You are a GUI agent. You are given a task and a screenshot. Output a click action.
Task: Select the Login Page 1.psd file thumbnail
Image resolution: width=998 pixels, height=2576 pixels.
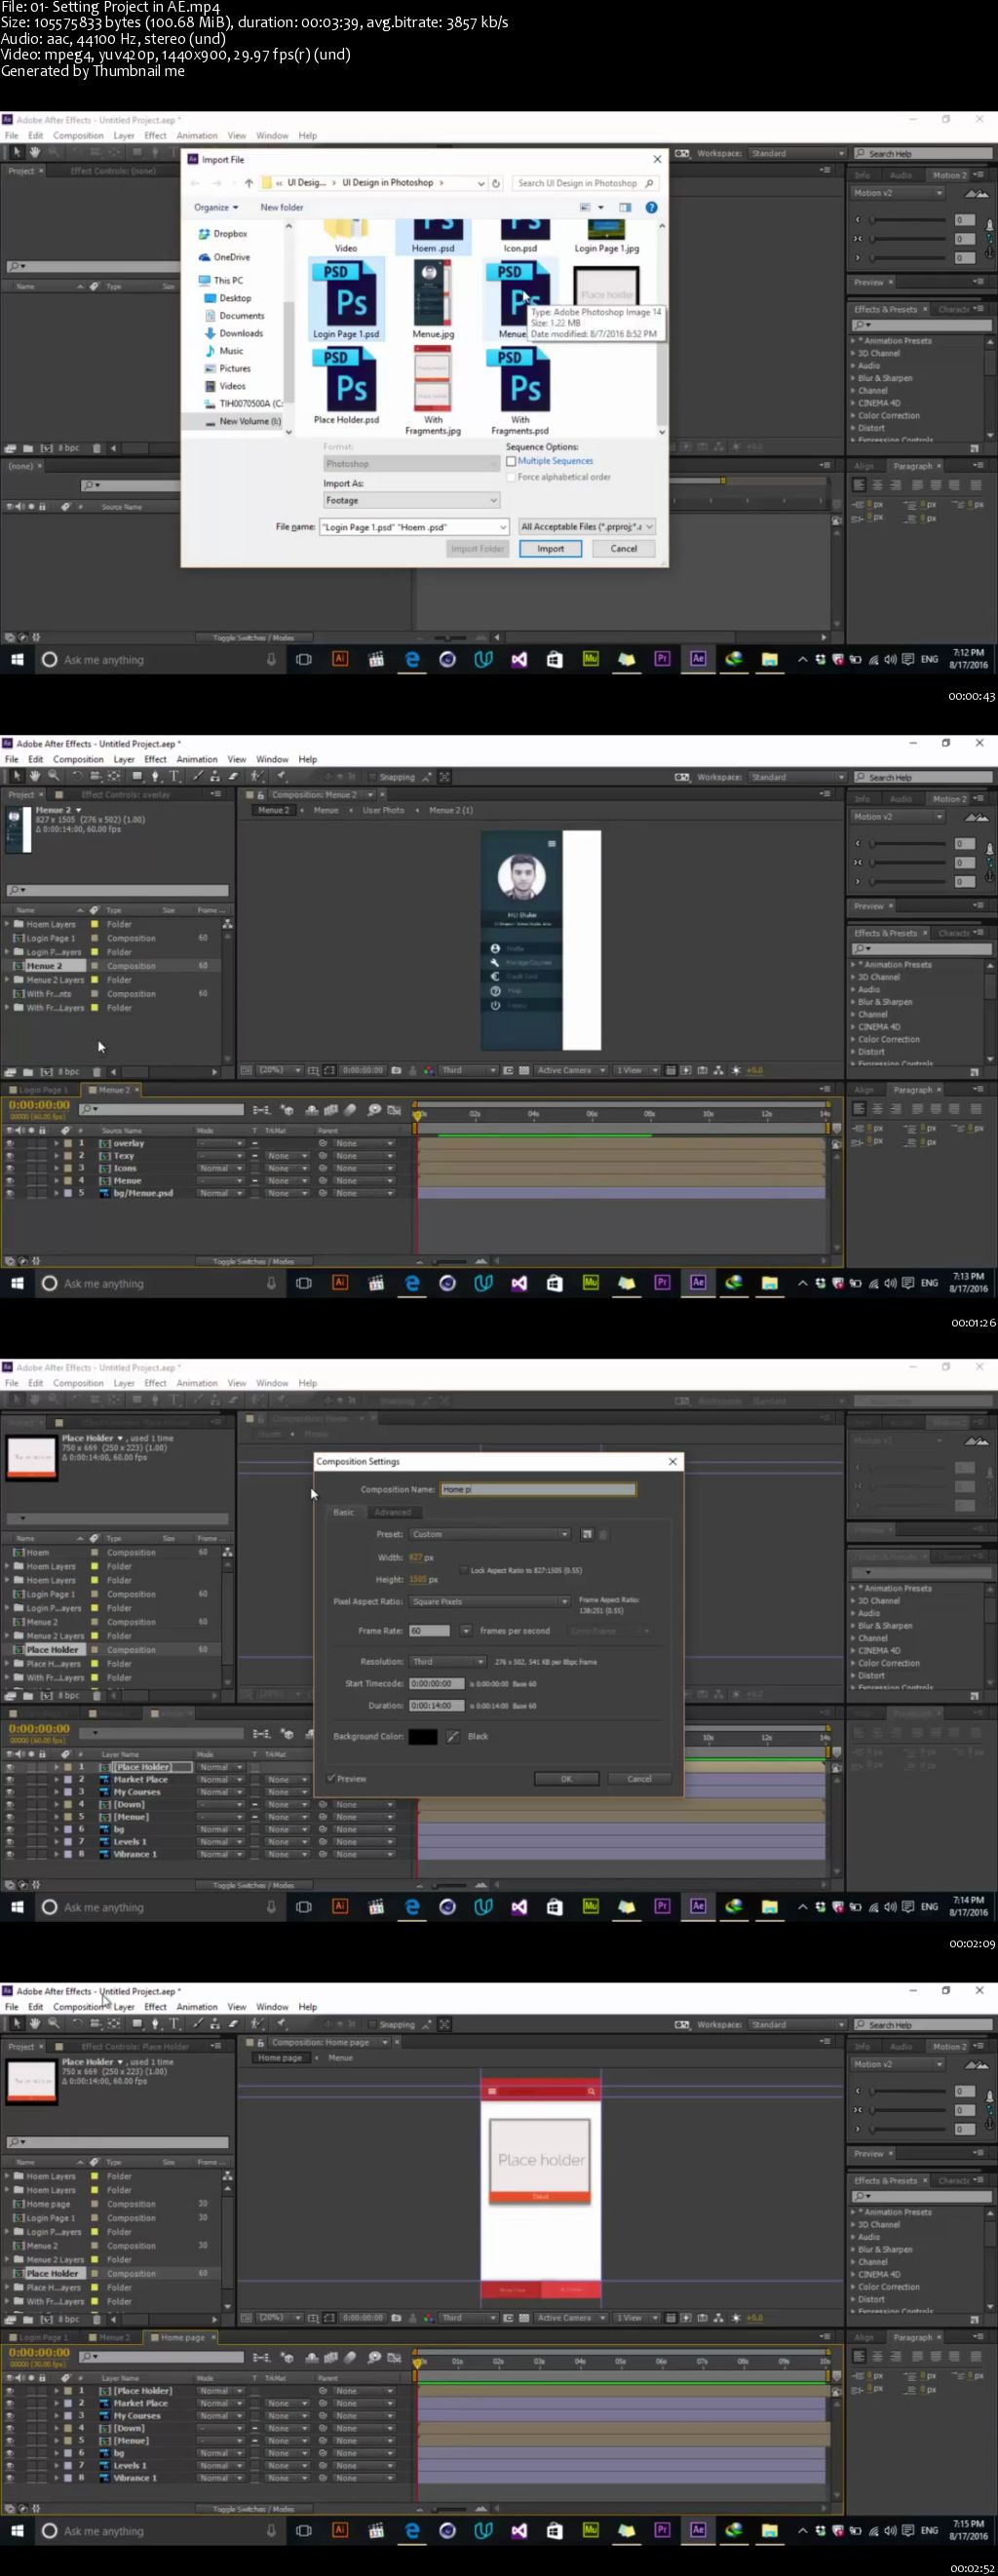pos(345,299)
